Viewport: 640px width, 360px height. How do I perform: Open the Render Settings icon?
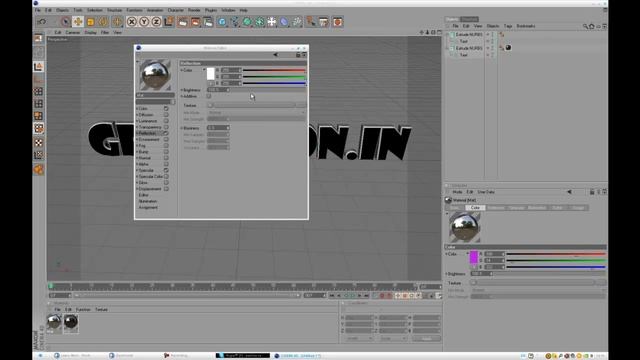click(x=208, y=22)
